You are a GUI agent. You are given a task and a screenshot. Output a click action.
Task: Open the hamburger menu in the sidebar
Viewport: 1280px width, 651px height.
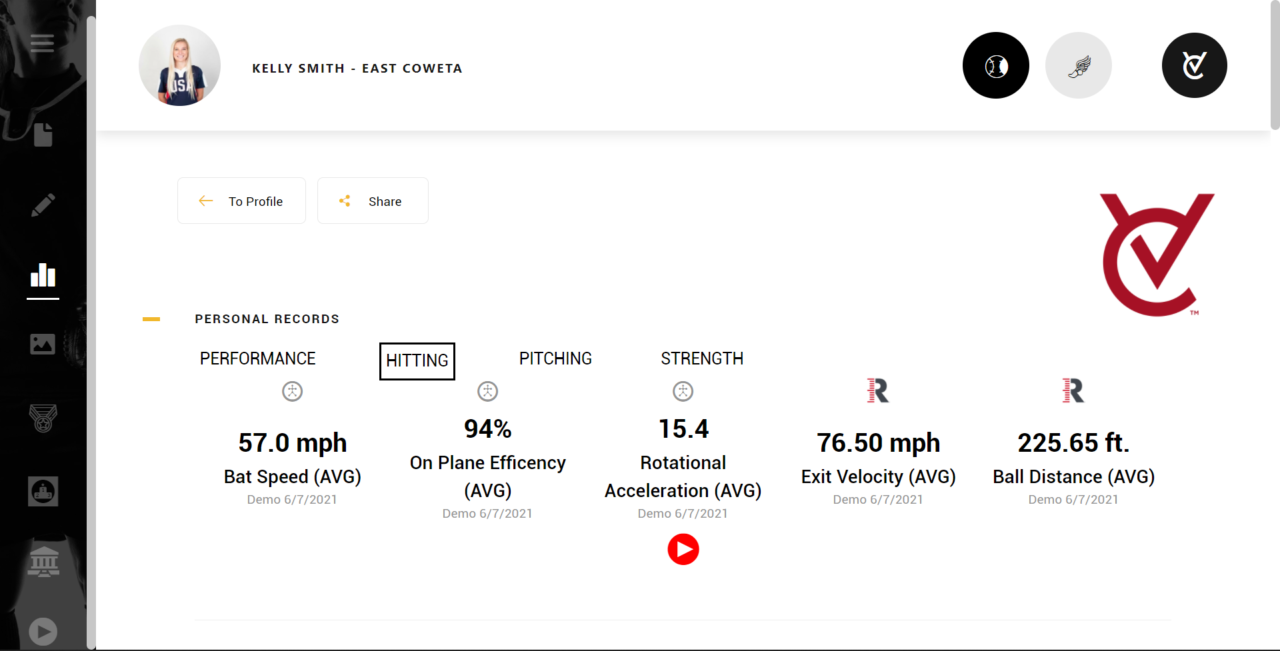pos(42,43)
